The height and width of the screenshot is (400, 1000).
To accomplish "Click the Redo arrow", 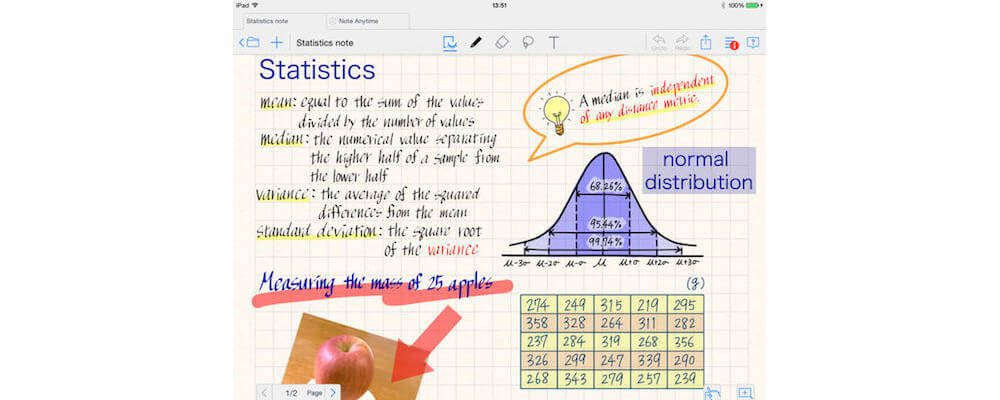I will tap(682, 42).
